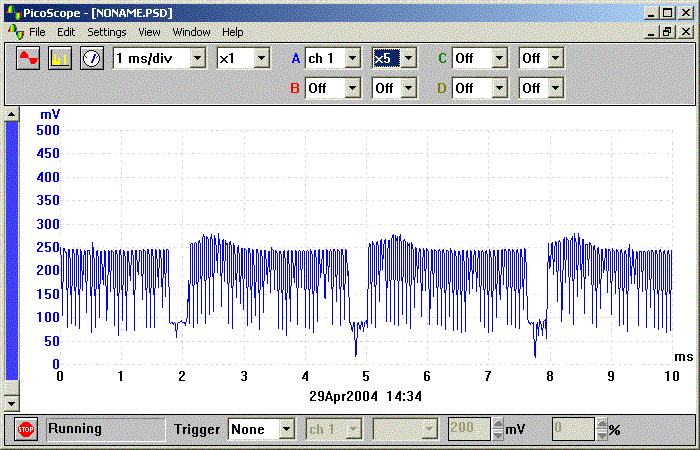
Task: Click the PicoScope icon in the title bar
Action: [x=13, y=12]
